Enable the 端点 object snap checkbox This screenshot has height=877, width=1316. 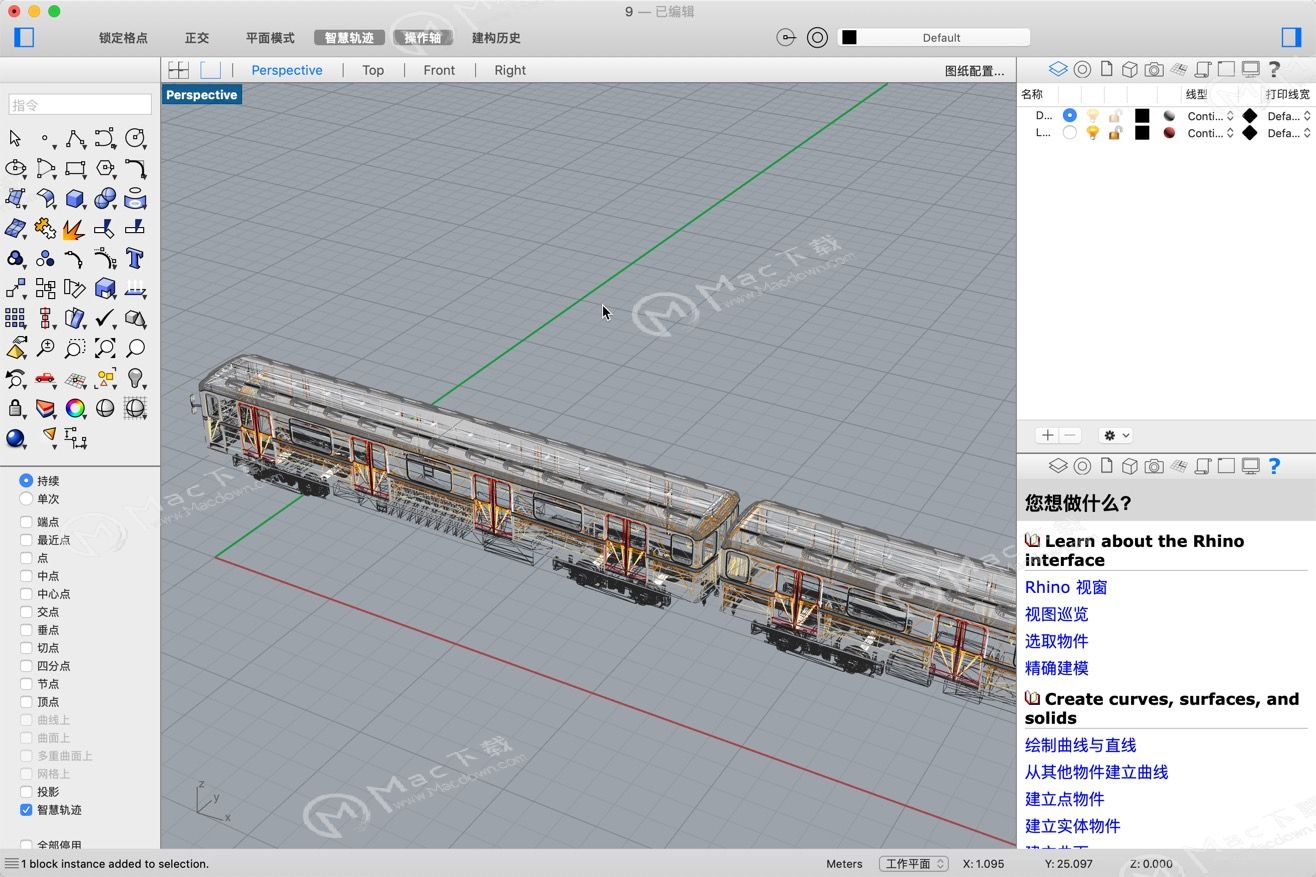[26, 522]
